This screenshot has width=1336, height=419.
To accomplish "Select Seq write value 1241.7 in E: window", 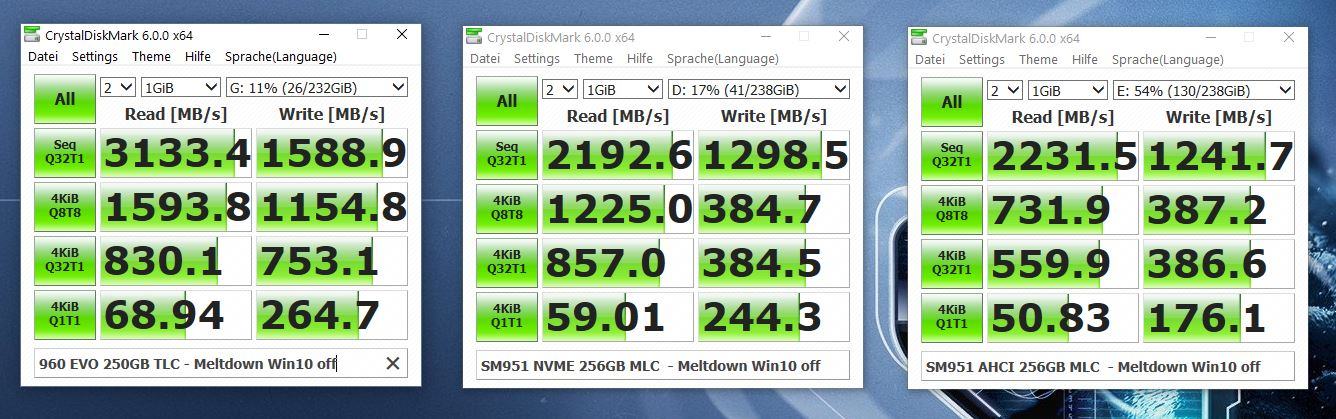I will [1219, 156].
